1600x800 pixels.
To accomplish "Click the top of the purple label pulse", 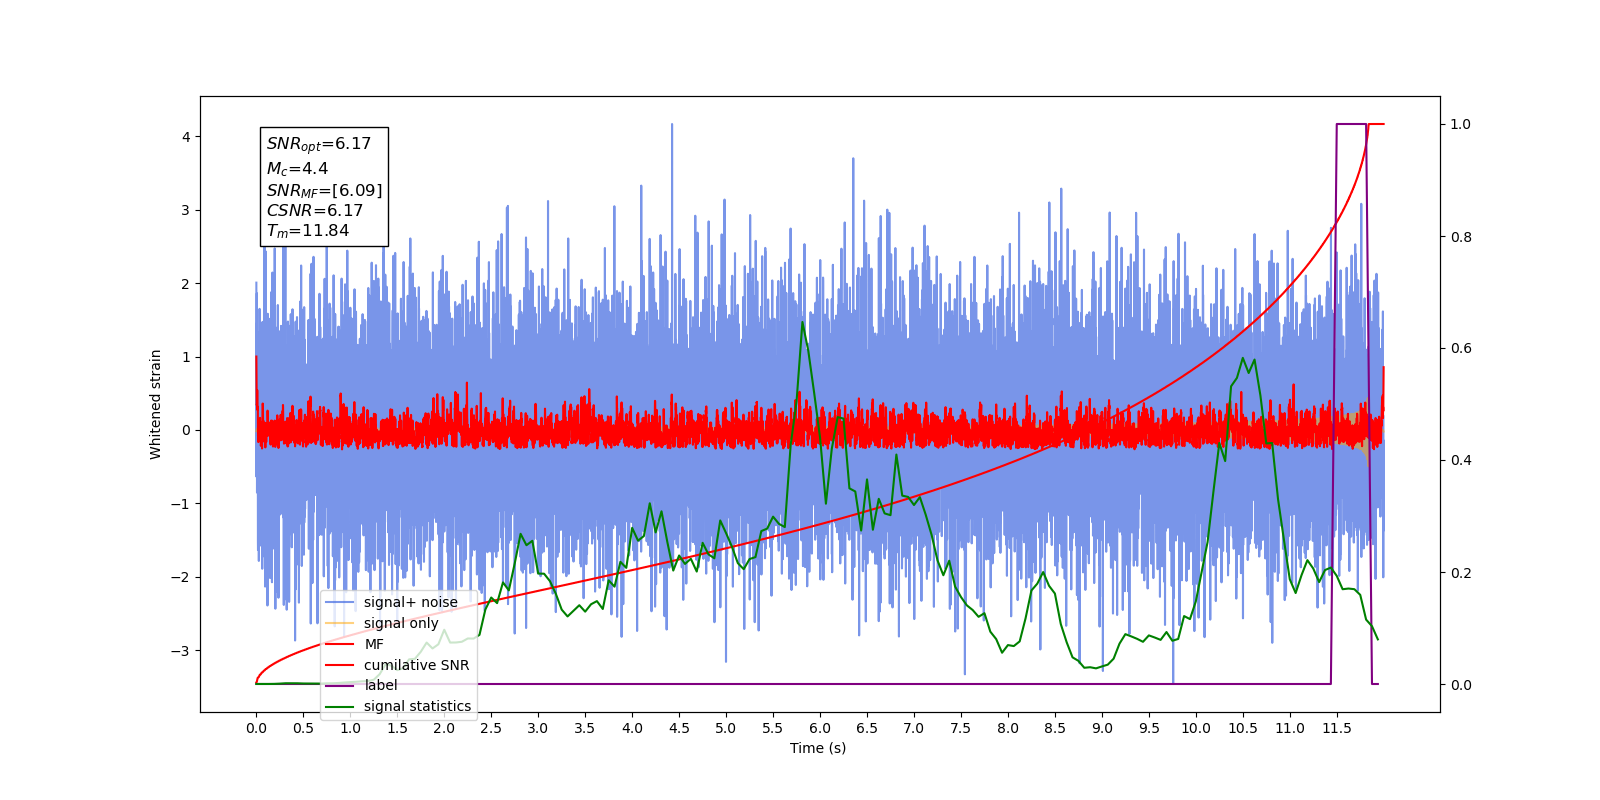I will (x=1351, y=124).
